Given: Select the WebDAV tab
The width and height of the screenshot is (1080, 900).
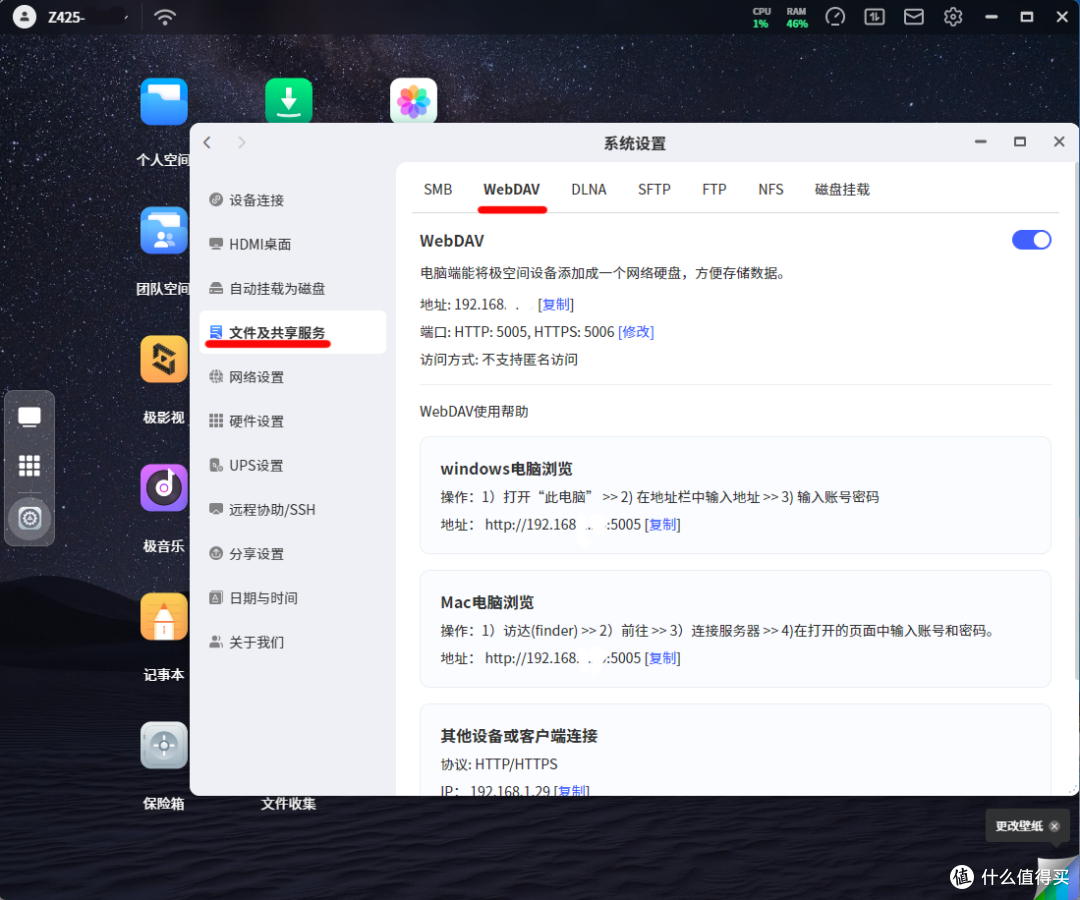Looking at the screenshot, I should (512, 189).
